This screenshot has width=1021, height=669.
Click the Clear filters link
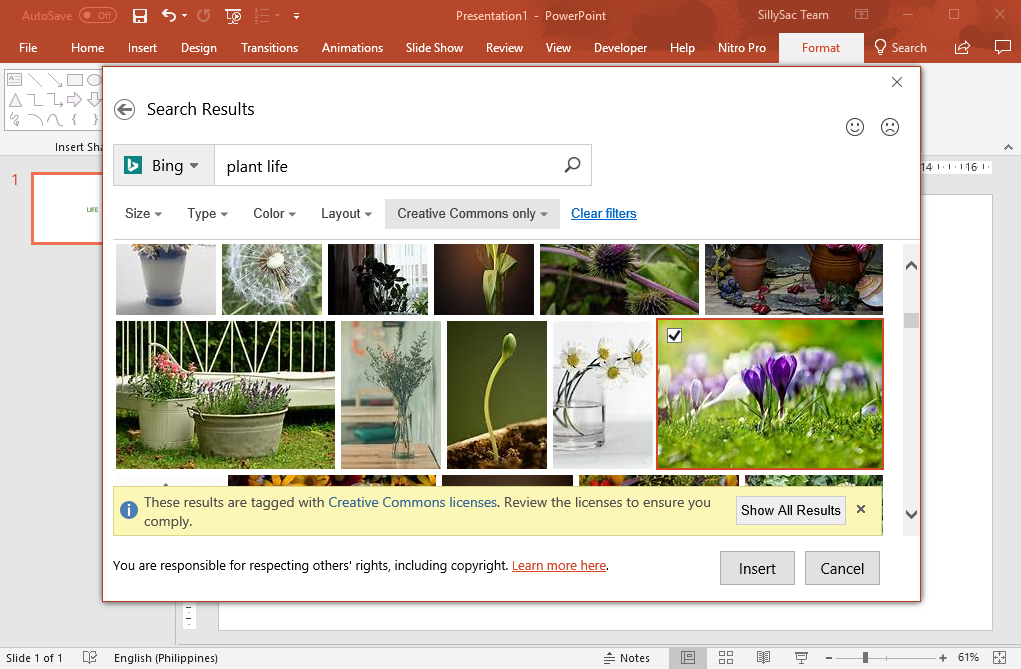(603, 214)
